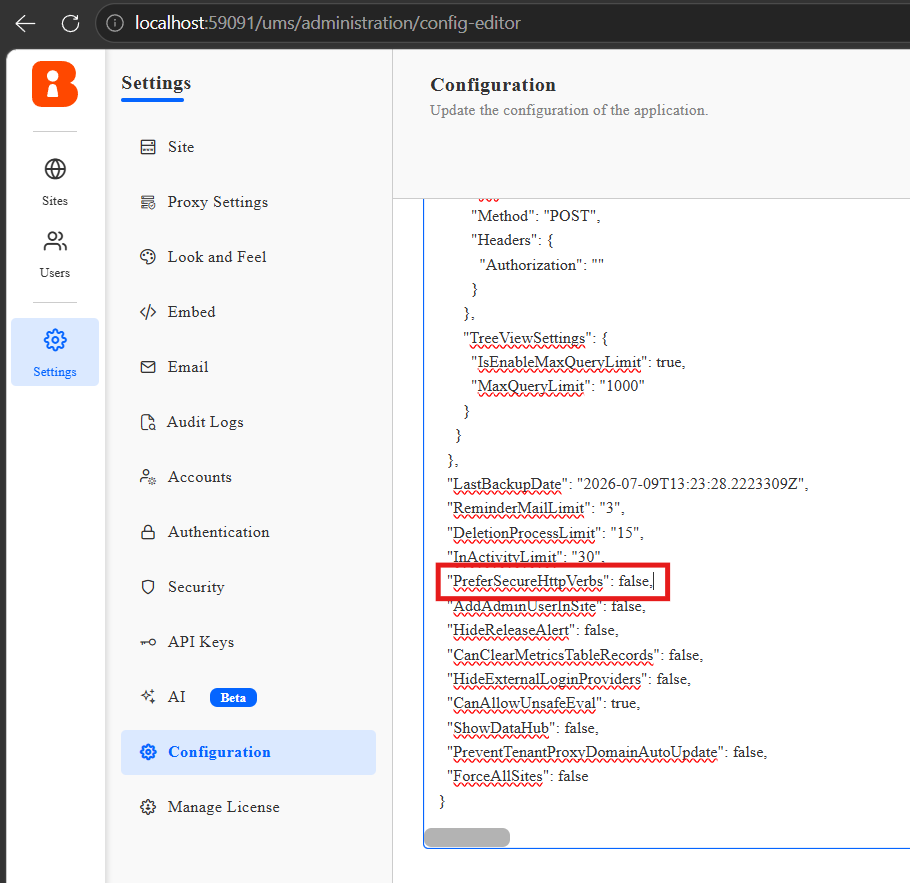The height and width of the screenshot is (883, 910).
Task: Click the Authentication lock icon
Action: pos(148,532)
